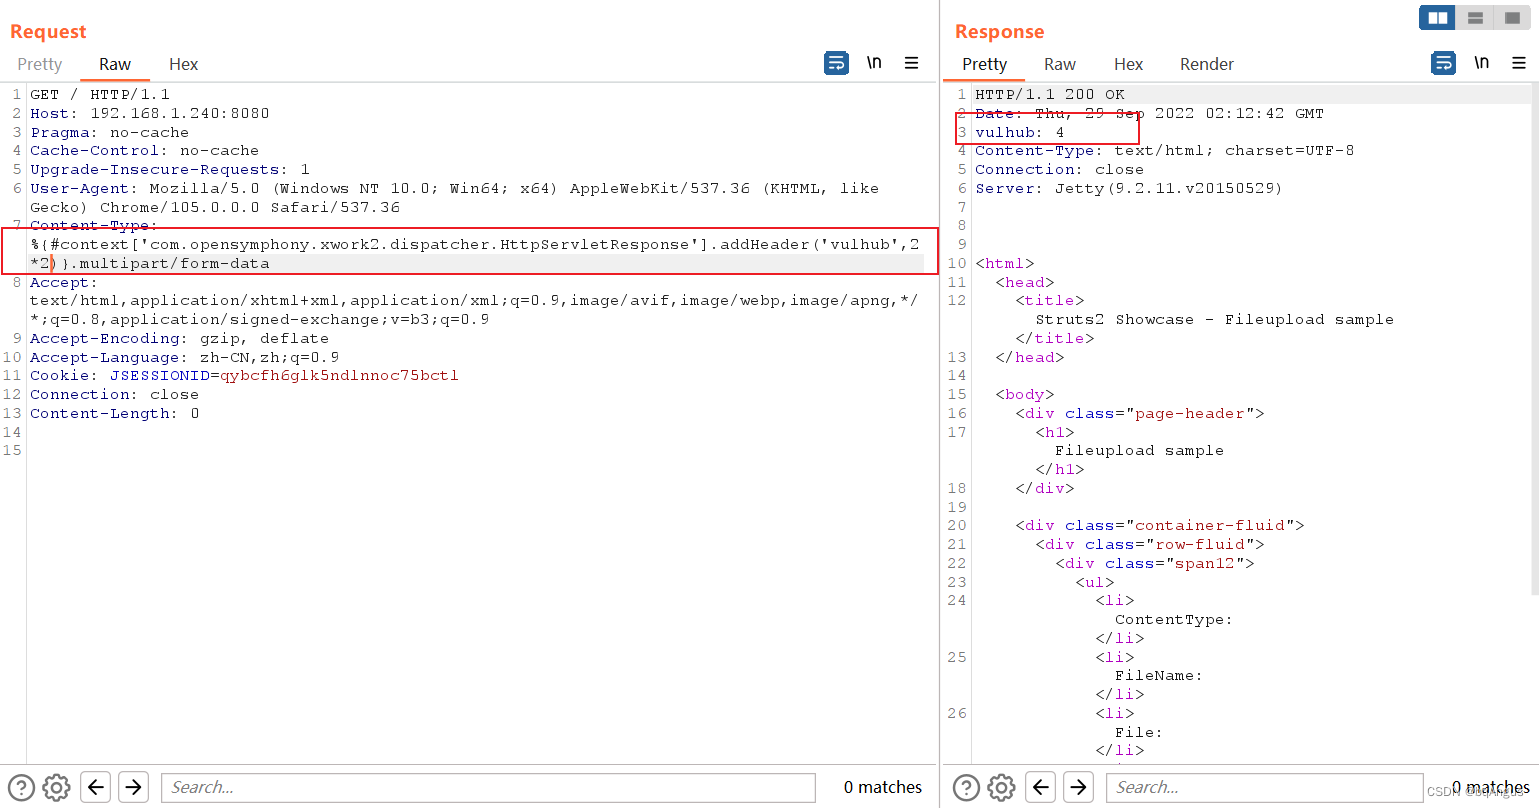The width and height of the screenshot is (1539, 808).
Task: Click the response 'Date:' header line
Action: coord(1150,113)
